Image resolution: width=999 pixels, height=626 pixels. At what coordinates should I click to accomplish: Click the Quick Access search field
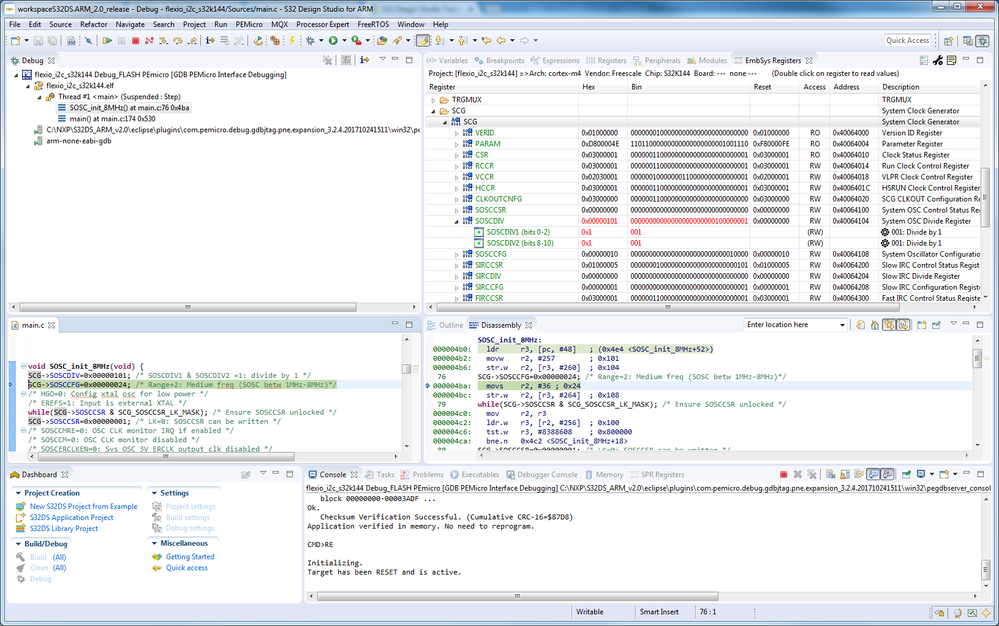[908, 41]
